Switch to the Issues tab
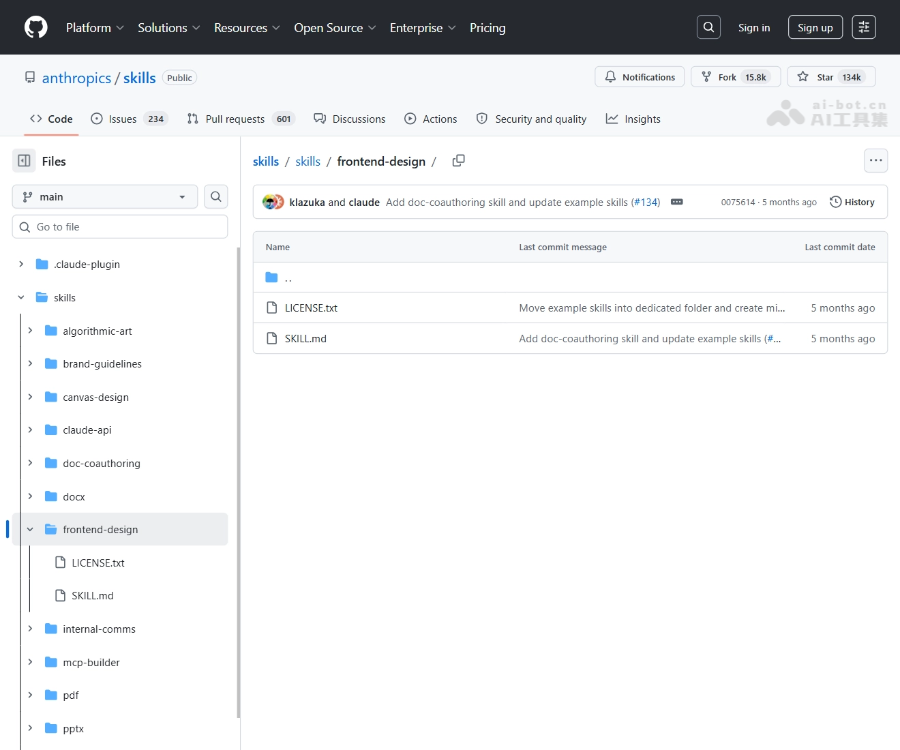The image size is (900, 750). [x=129, y=119]
